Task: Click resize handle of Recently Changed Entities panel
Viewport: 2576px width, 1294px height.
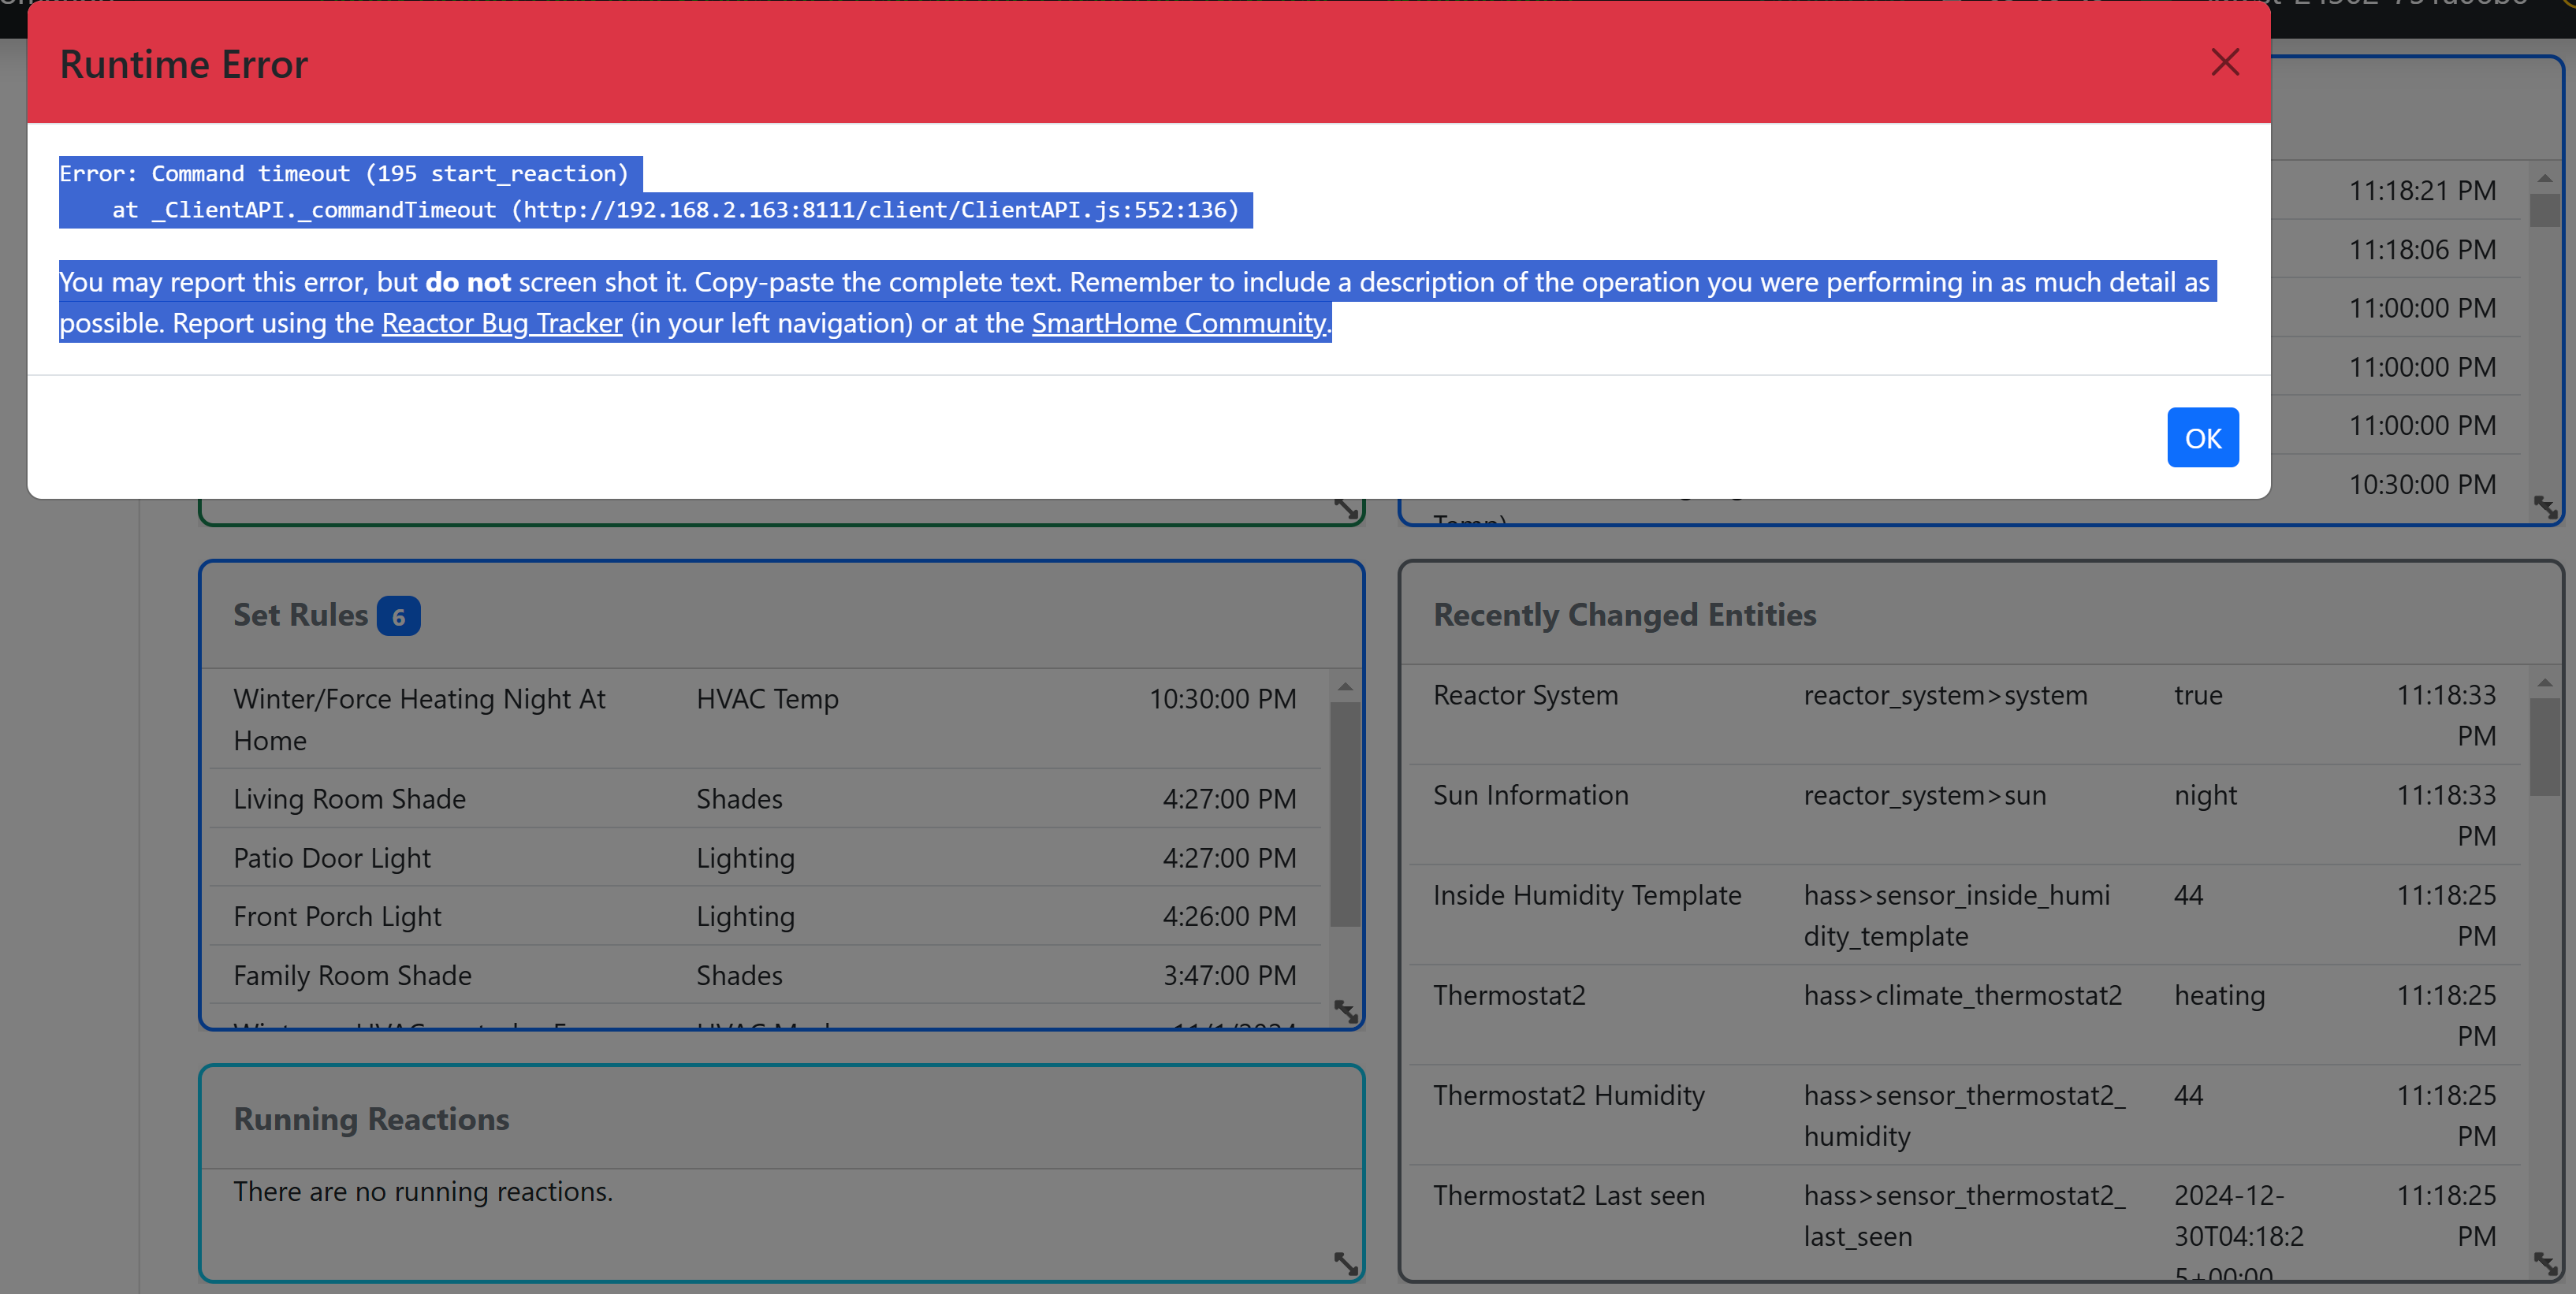Action: point(2546,1264)
